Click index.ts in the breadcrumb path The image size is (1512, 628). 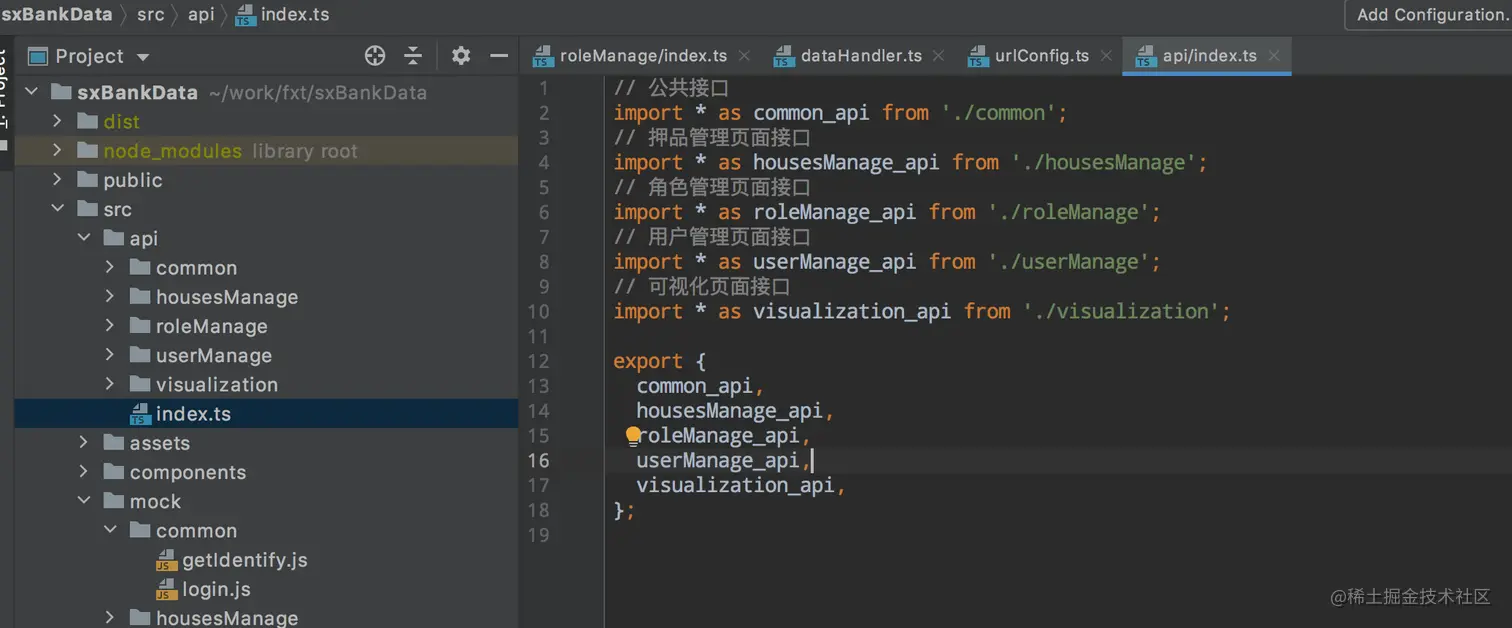point(295,15)
